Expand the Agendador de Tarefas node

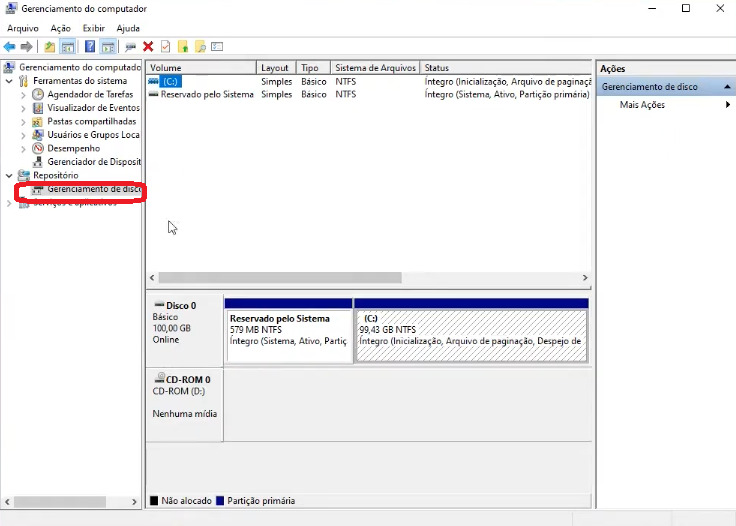click(23, 95)
